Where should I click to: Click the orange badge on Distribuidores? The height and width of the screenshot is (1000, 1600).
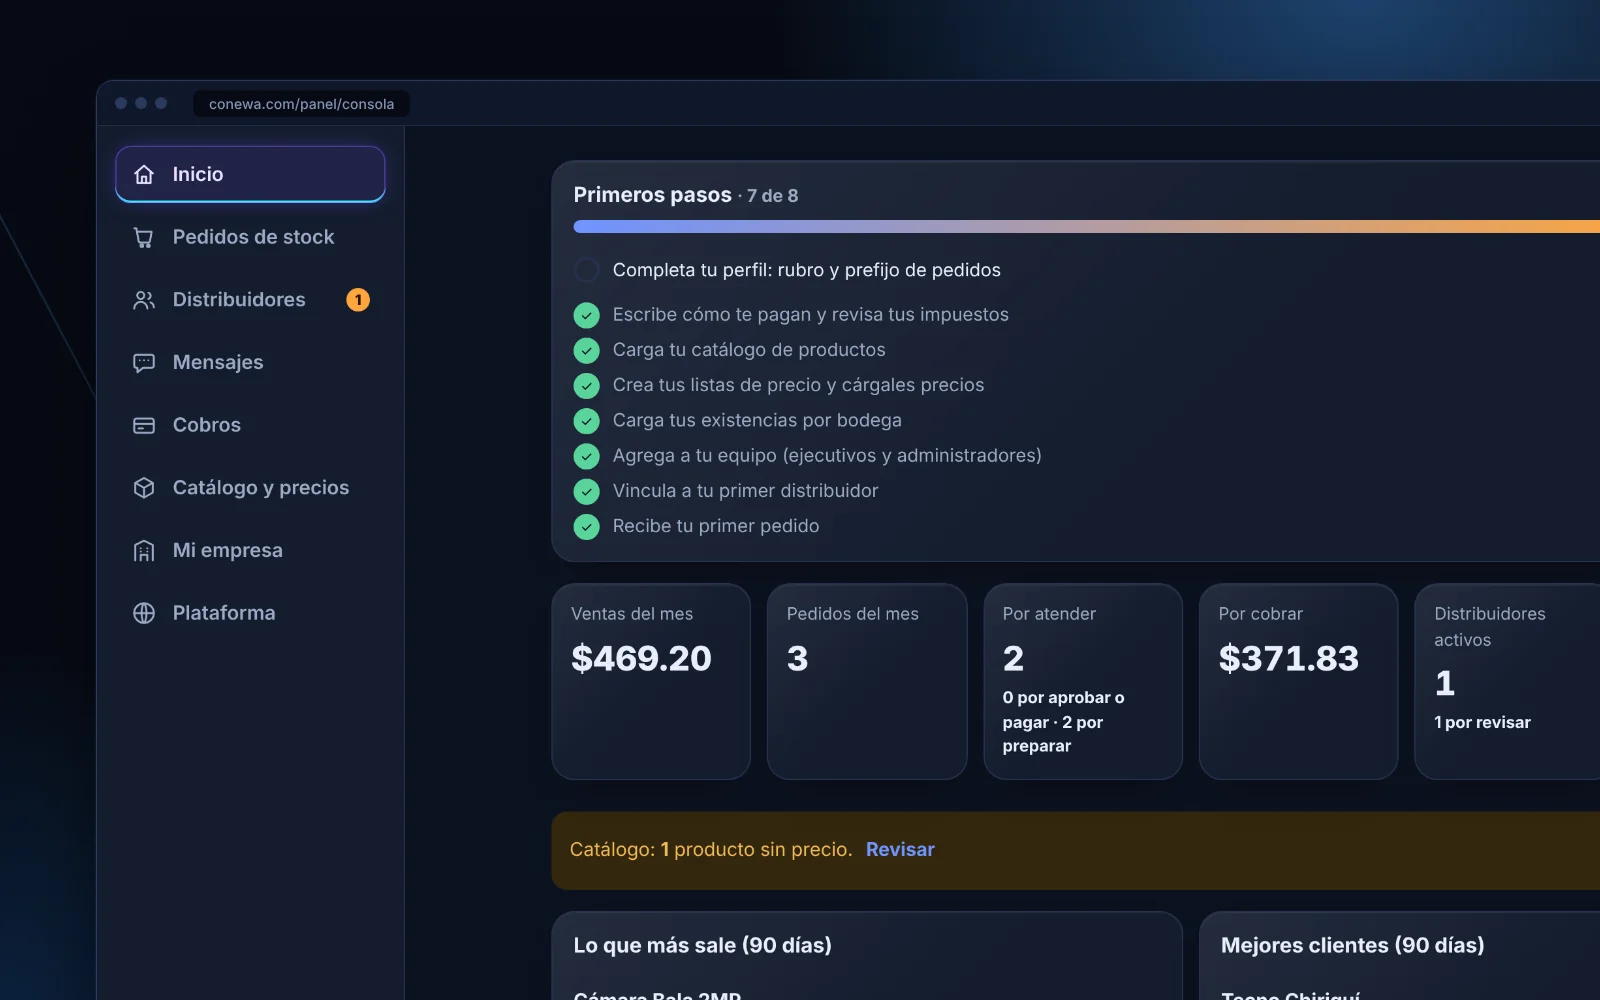tap(358, 300)
